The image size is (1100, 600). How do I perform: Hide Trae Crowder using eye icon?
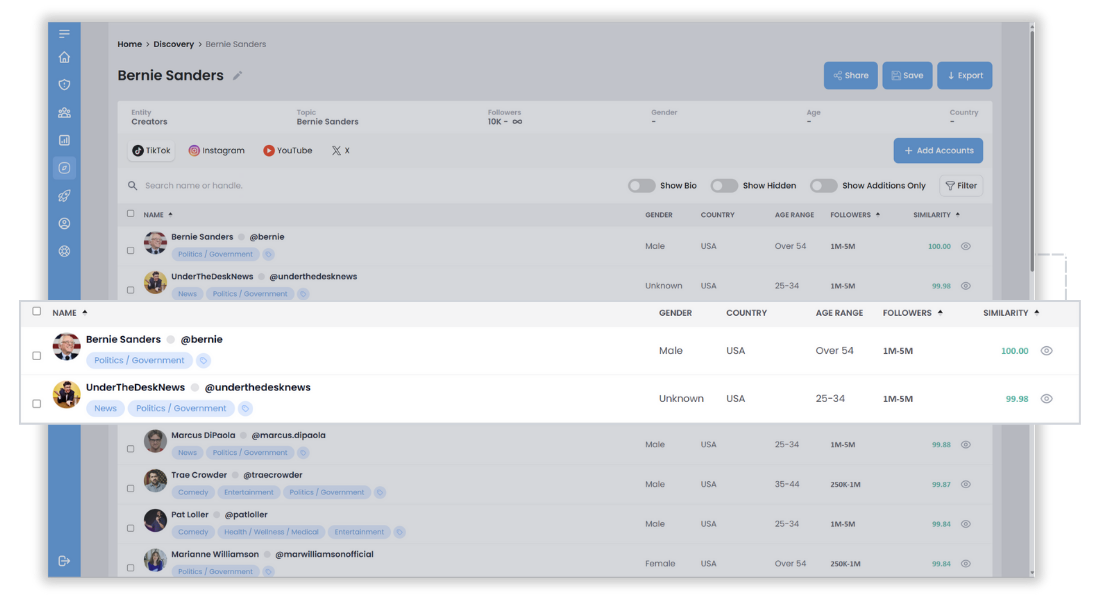966,485
